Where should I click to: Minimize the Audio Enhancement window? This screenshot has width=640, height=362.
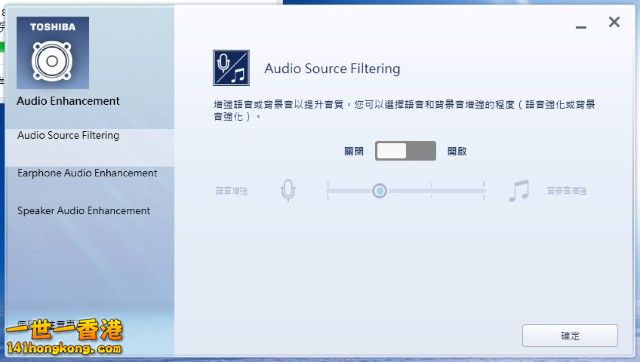click(x=581, y=27)
